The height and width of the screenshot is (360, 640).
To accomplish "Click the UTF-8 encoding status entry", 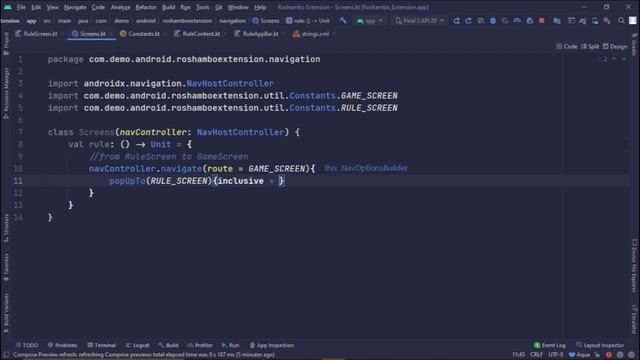I will 556,355.
